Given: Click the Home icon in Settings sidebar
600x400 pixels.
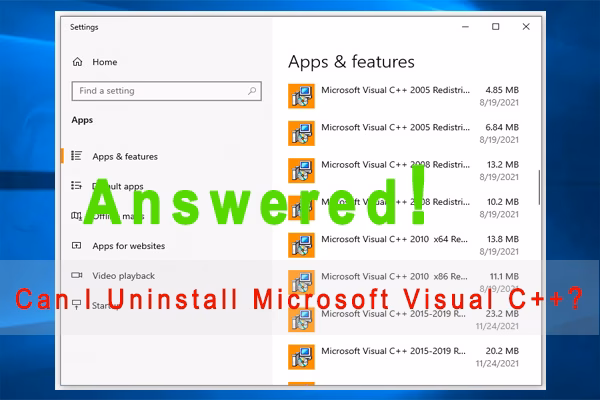Looking at the screenshot, I should point(77,62).
